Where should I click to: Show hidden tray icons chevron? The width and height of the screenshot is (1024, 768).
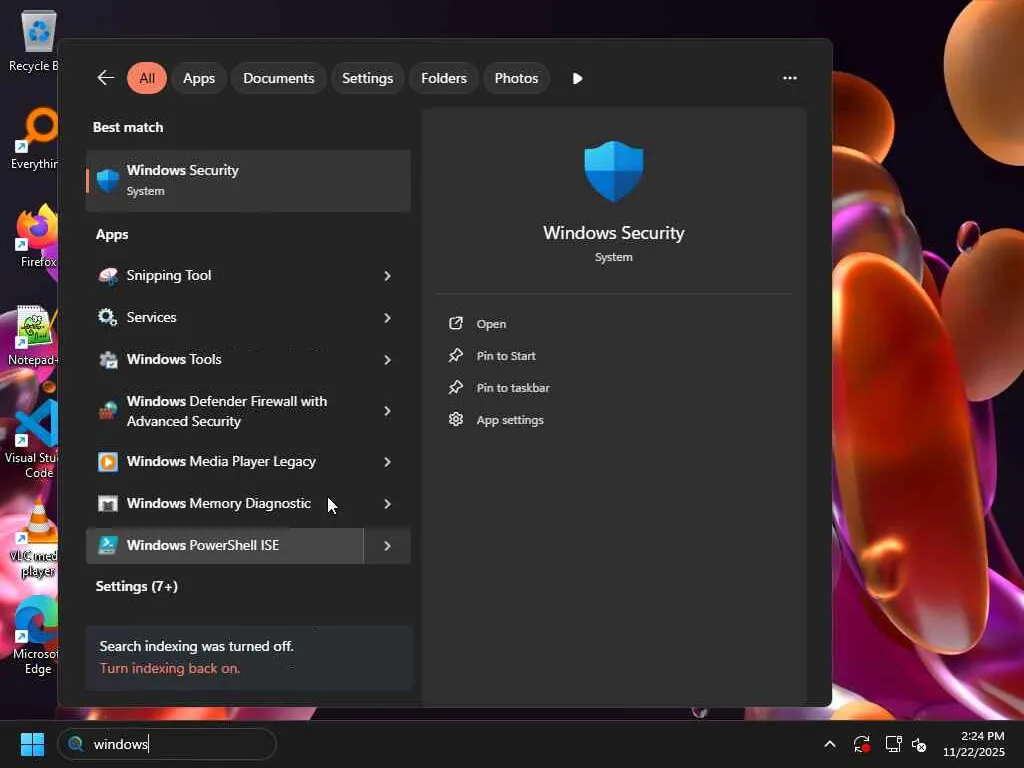(x=829, y=744)
